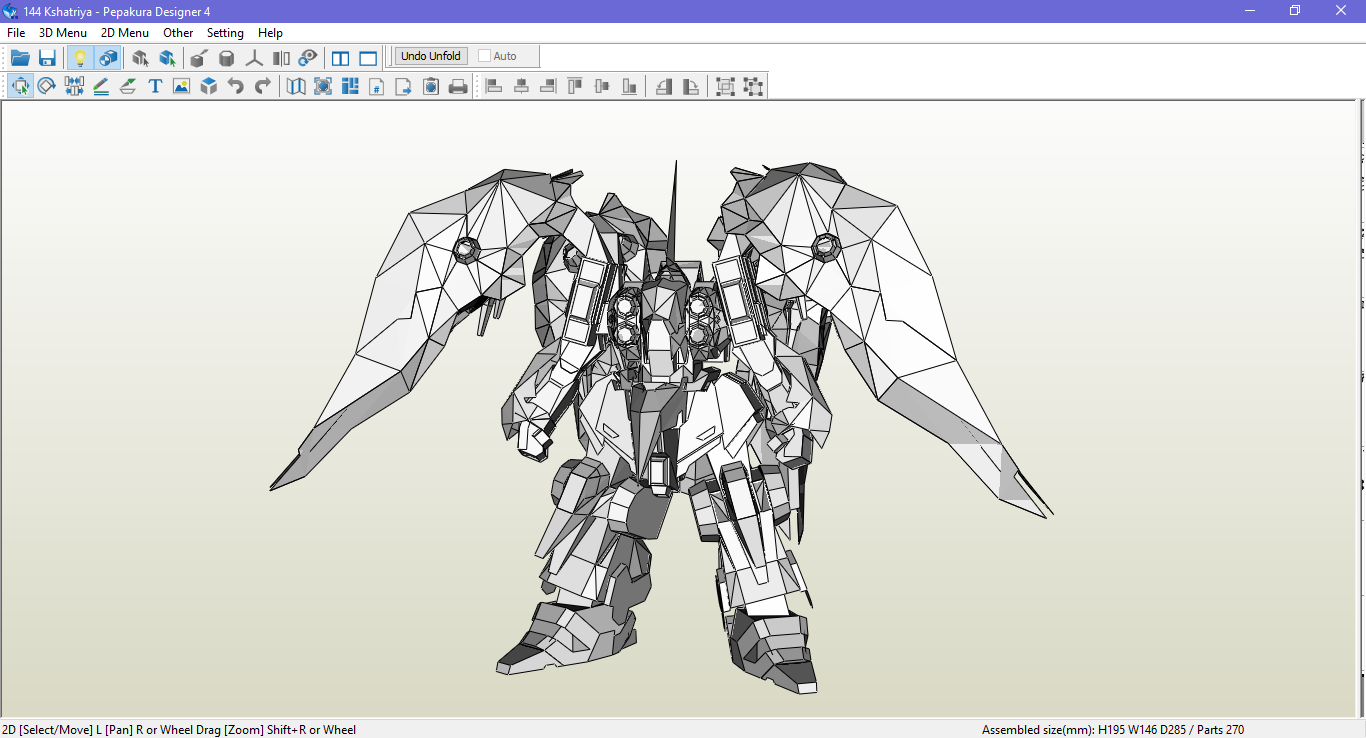Image resolution: width=1366 pixels, height=738 pixels.
Task: Select the pencil line-drawing tool
Action: point(101,86)
